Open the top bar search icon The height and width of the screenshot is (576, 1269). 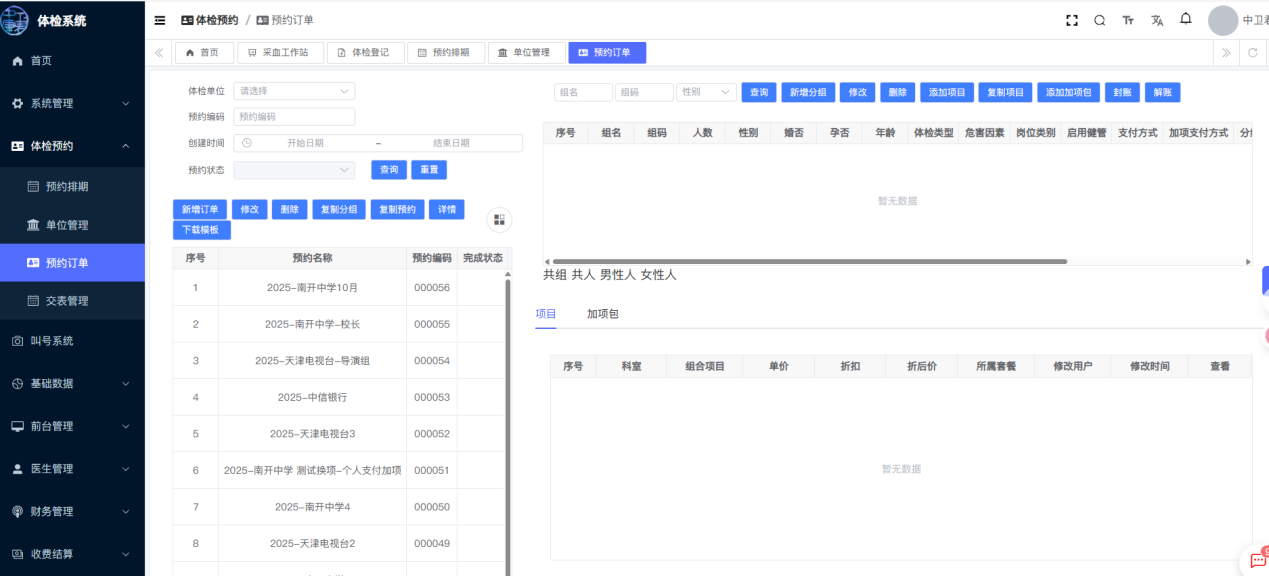pyautogui.click(x=1100, y=20)
